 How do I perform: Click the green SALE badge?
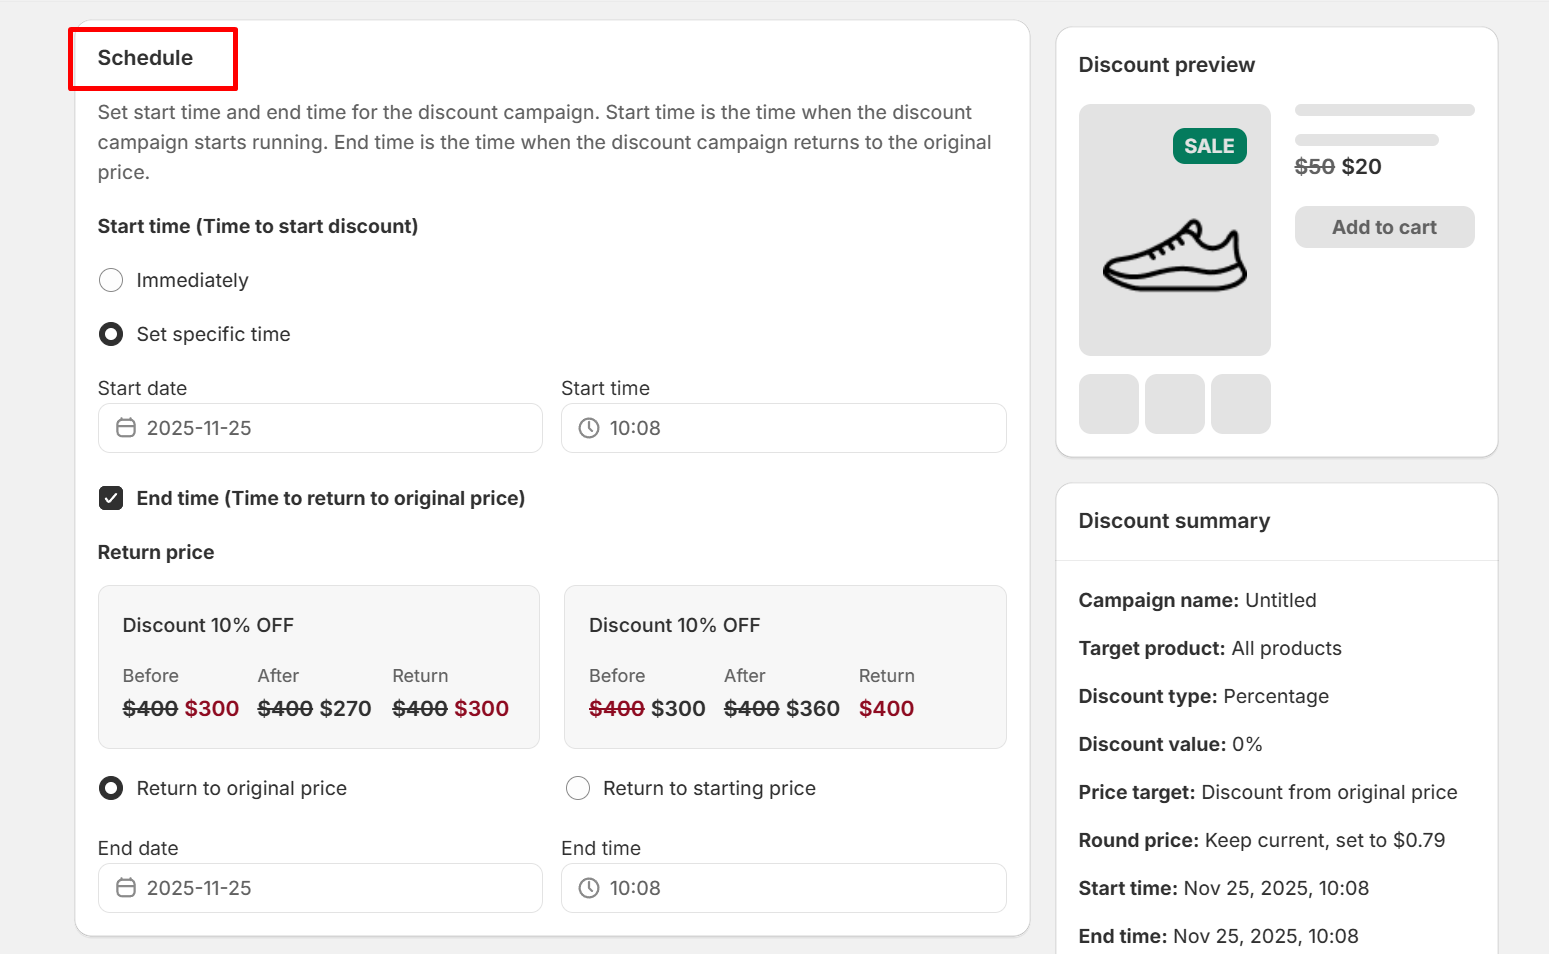click(x=1209, y=146)
